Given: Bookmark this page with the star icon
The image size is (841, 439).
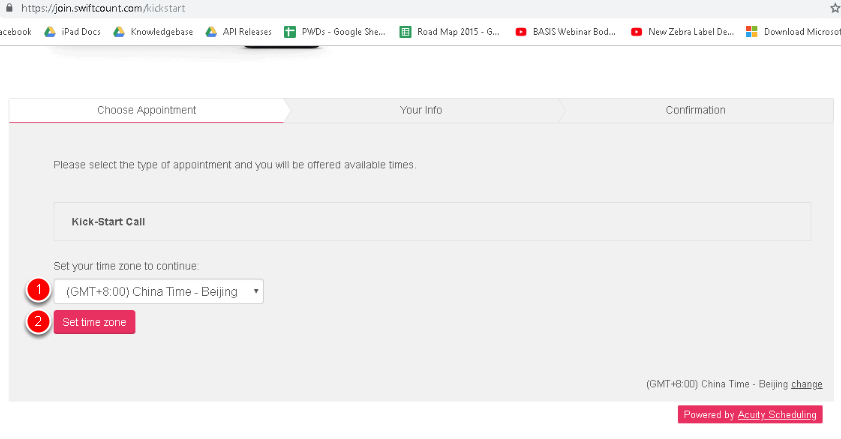Looking at the screenshot, I should click(835, 8).
